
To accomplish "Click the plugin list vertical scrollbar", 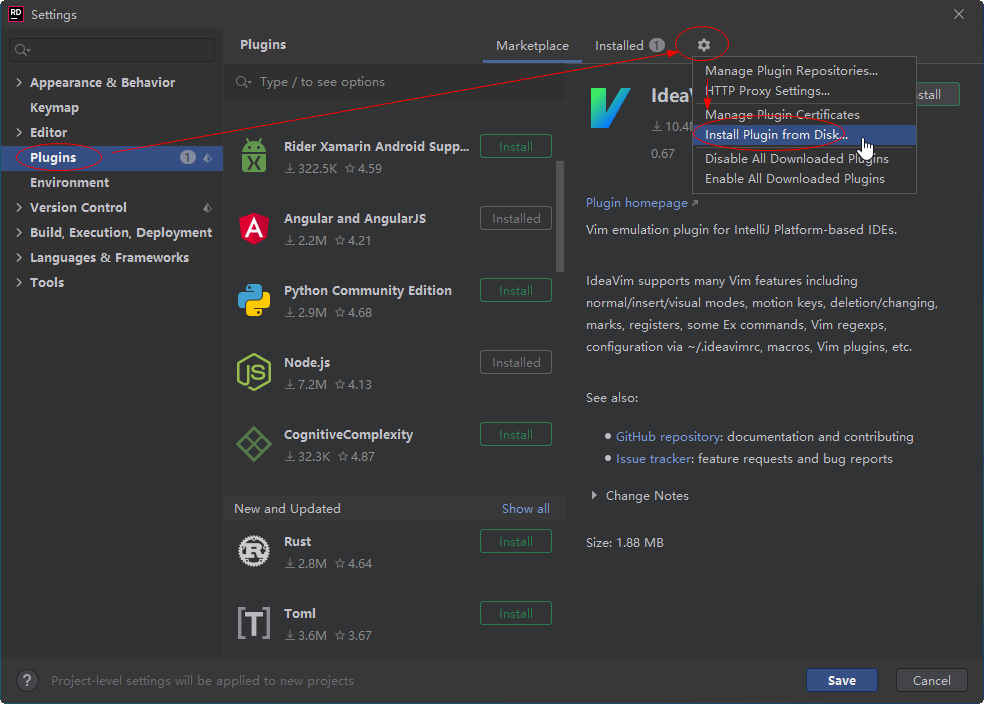I will 560,216.
